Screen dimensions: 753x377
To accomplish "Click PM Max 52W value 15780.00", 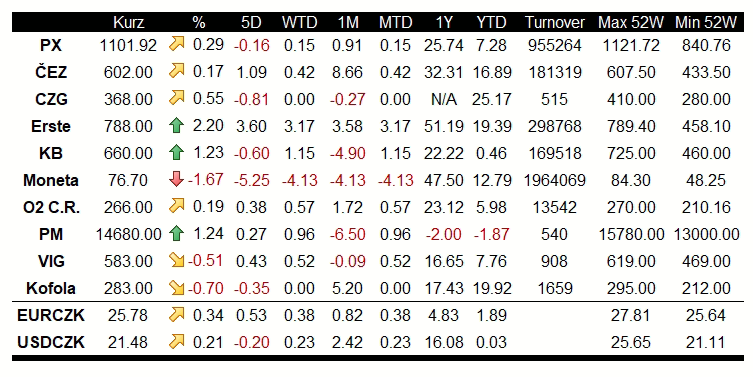I will coord(631,234).
